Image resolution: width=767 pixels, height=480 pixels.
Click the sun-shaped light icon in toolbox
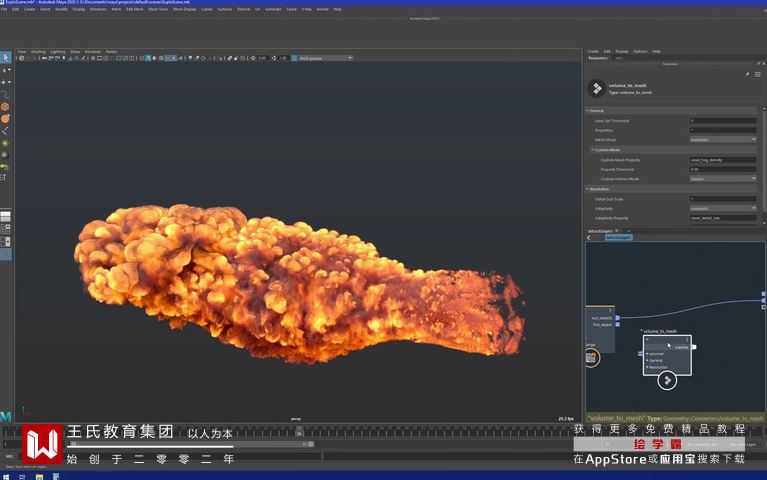(5, 143)
